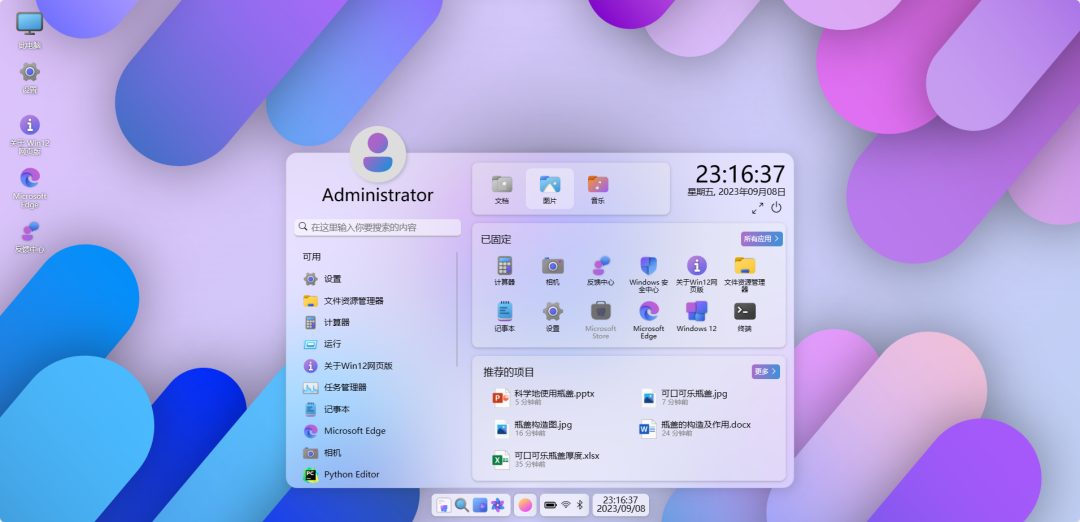Image resolution: width=1080 pixels, height=522 pixels.
Task: Select Microsoft Edge icon on the desktop
Action: point(30,187)
